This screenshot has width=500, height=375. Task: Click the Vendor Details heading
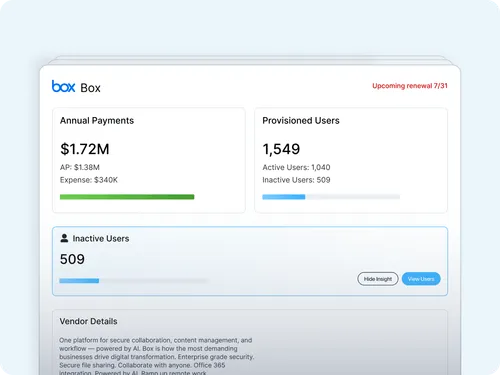88,321
